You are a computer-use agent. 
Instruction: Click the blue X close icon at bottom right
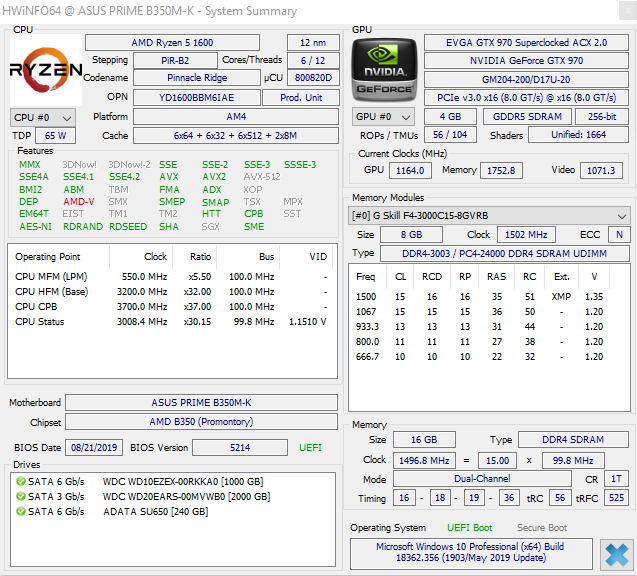(616, 554)
